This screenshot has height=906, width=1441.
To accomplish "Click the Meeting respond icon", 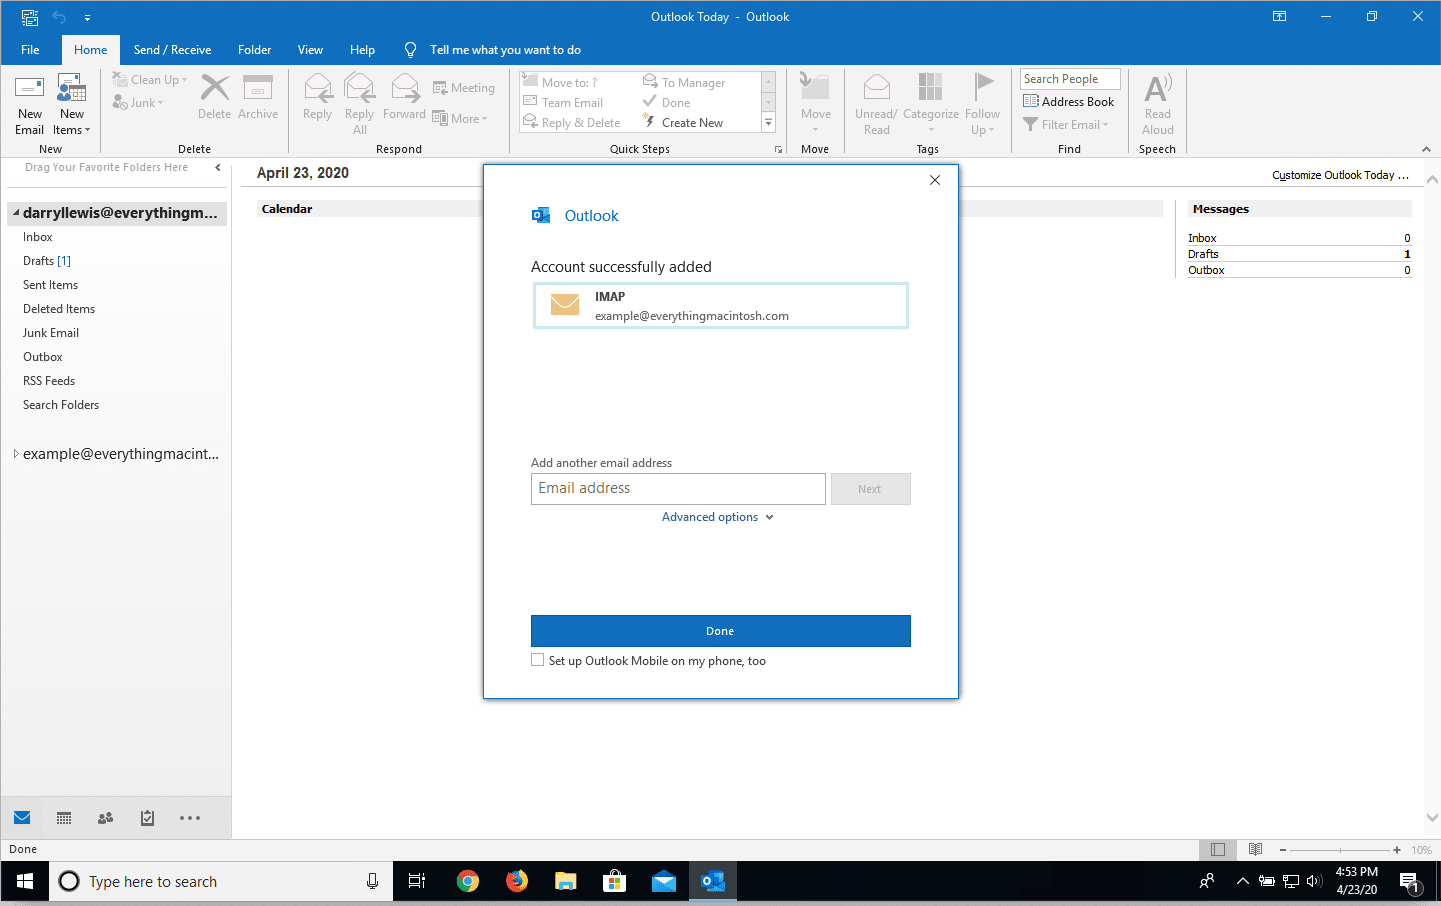I will [x=439, y=88].
